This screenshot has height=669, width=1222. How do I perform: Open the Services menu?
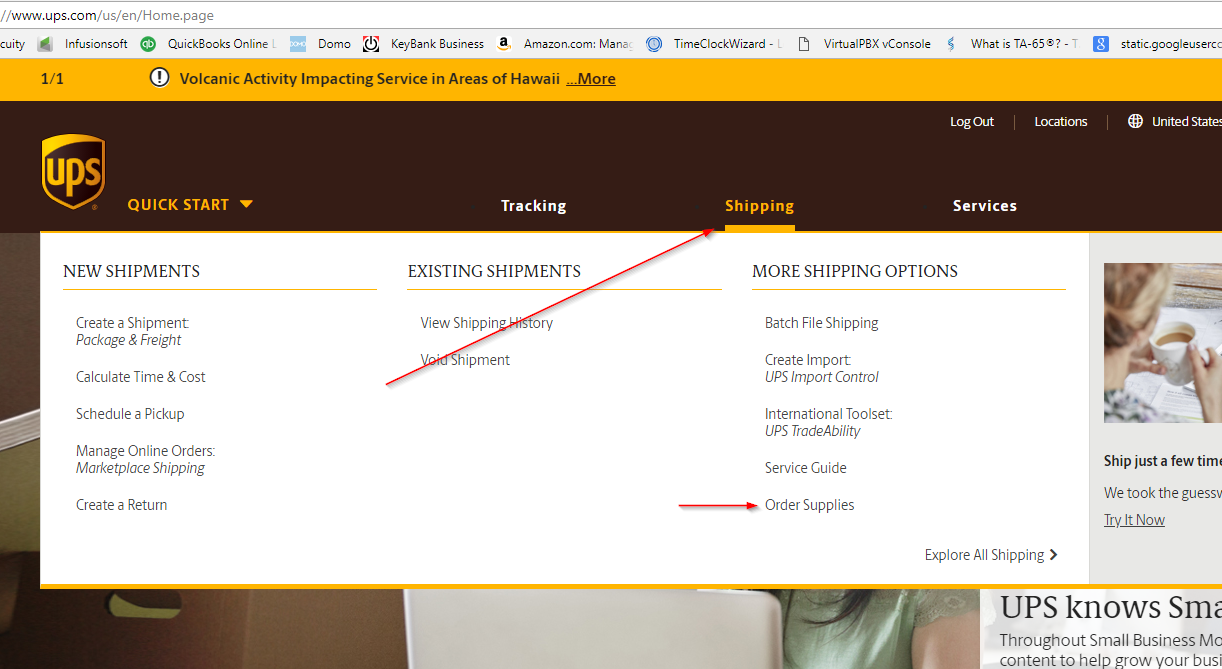[x=984, y=206]
